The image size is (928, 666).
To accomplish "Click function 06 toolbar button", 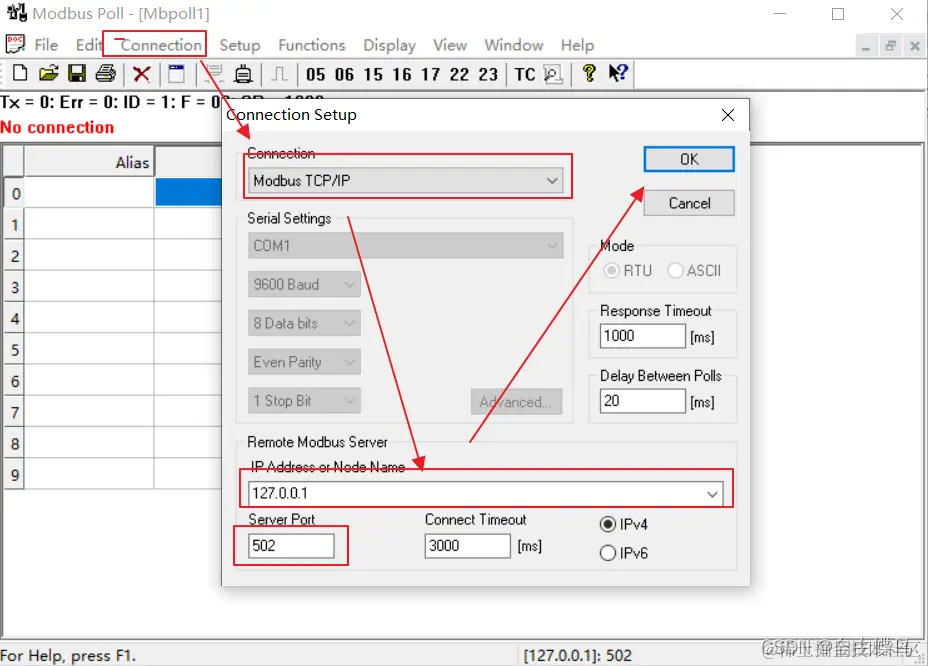I will (x=344, y=75).
